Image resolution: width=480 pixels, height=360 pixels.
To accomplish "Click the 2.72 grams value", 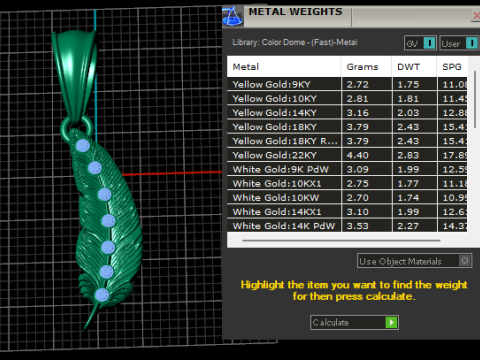I will (x=358, y=85).
